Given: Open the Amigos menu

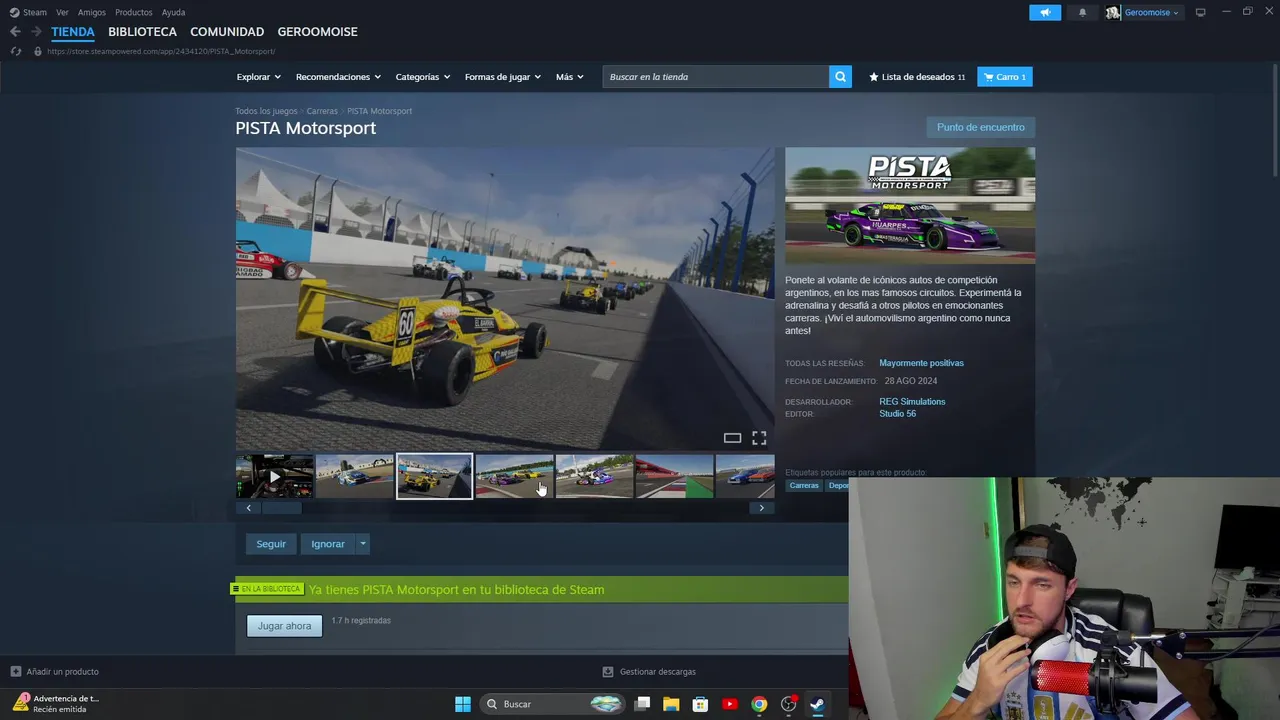Looking at the screenshot, I should 92,12.
